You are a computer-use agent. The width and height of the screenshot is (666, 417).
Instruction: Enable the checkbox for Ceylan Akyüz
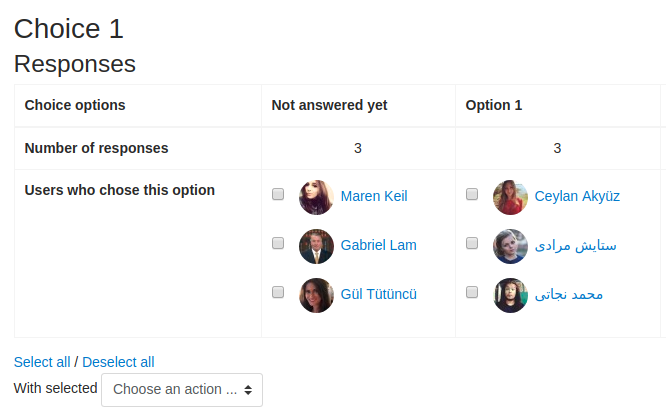pos(472,194)
